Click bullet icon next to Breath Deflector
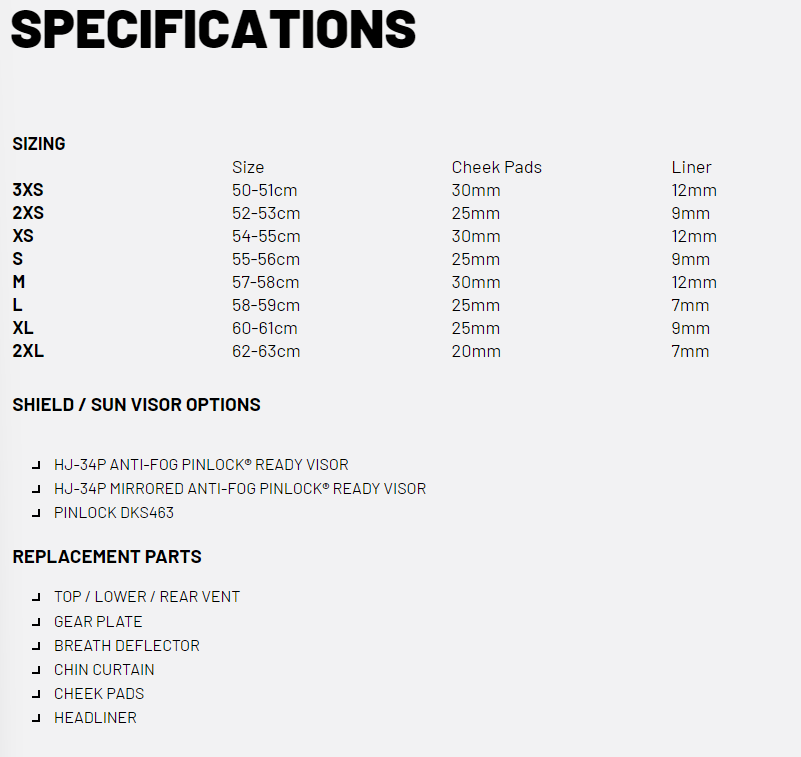The height and width of the screenshot is (757, 801). coord(36,647)
